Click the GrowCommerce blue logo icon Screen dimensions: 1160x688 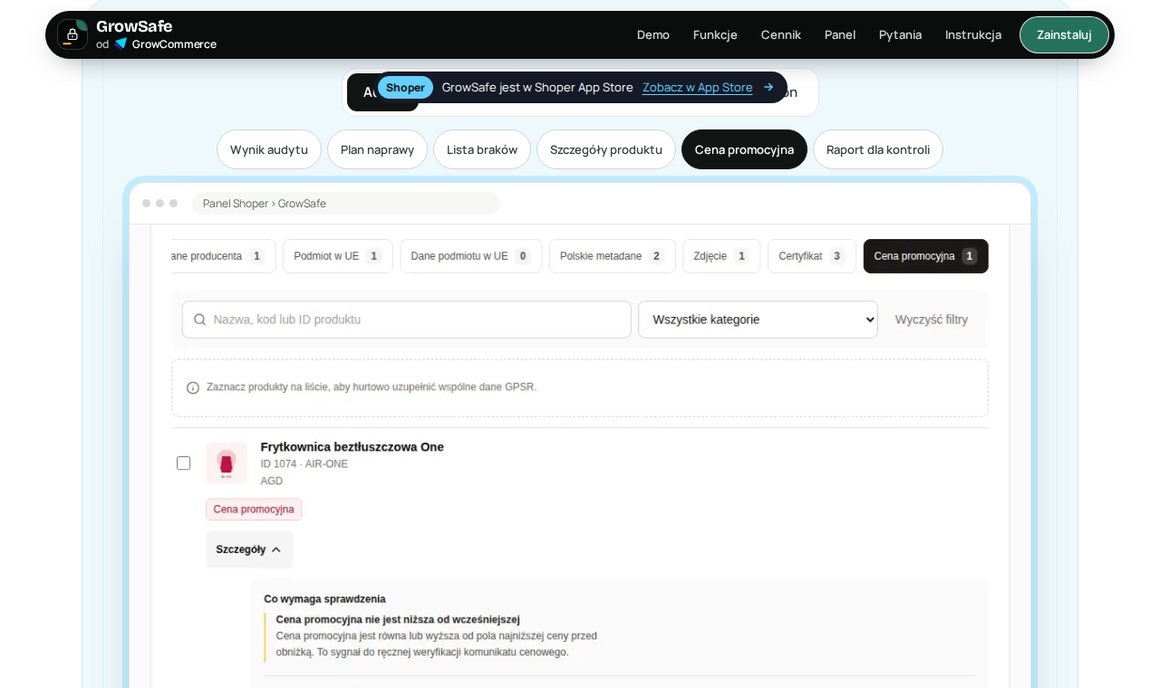pyautogui.click(x=121, y=44)
